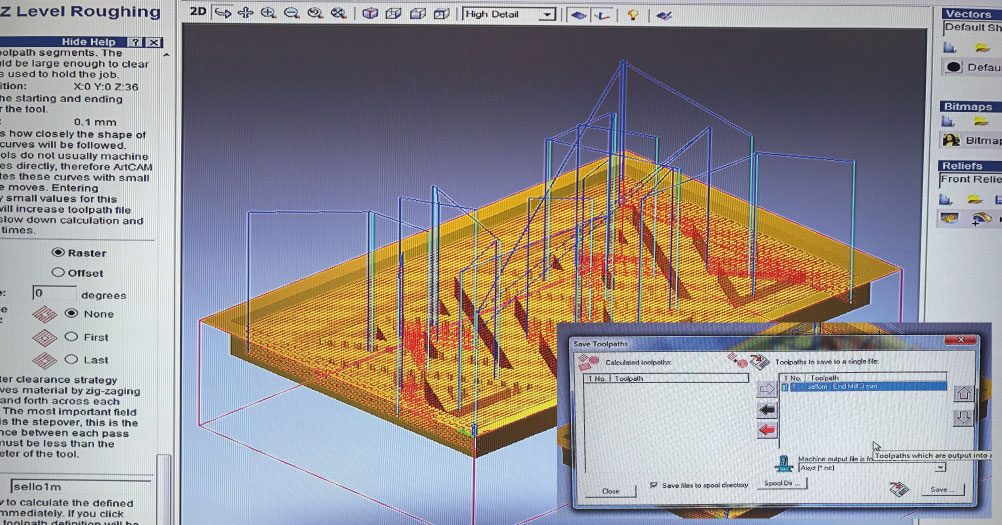Click the new vector layer icon
Viewport: 1002px width, 525px height.
tap(950, 47)
